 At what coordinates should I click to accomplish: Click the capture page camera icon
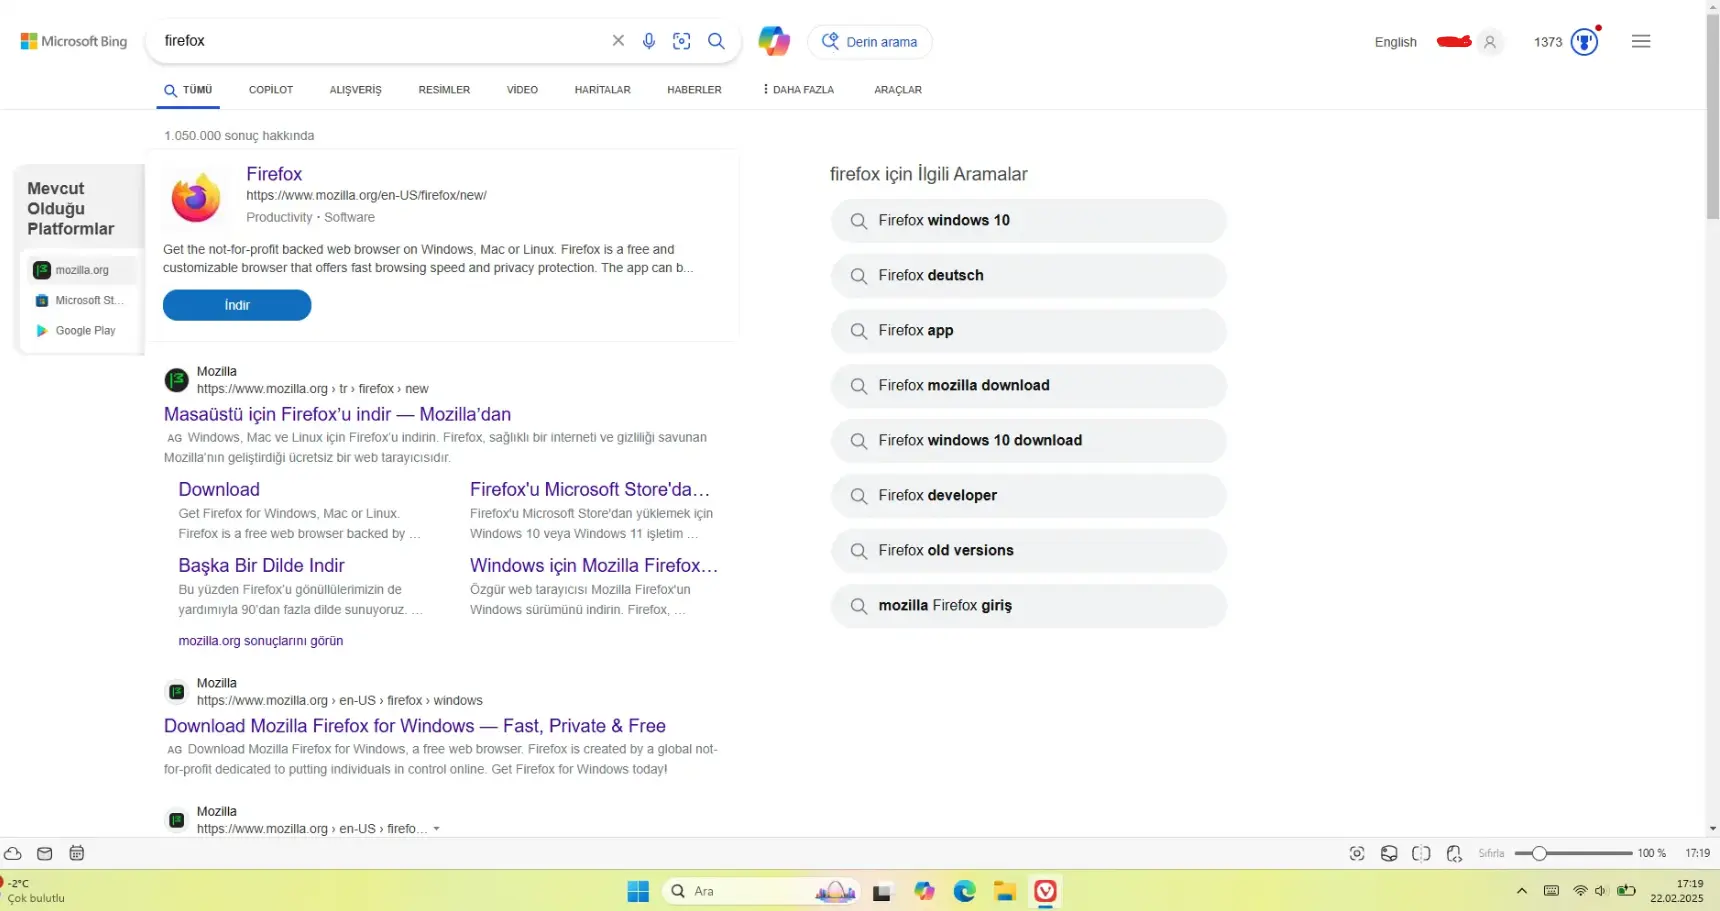coord(1357,853)
